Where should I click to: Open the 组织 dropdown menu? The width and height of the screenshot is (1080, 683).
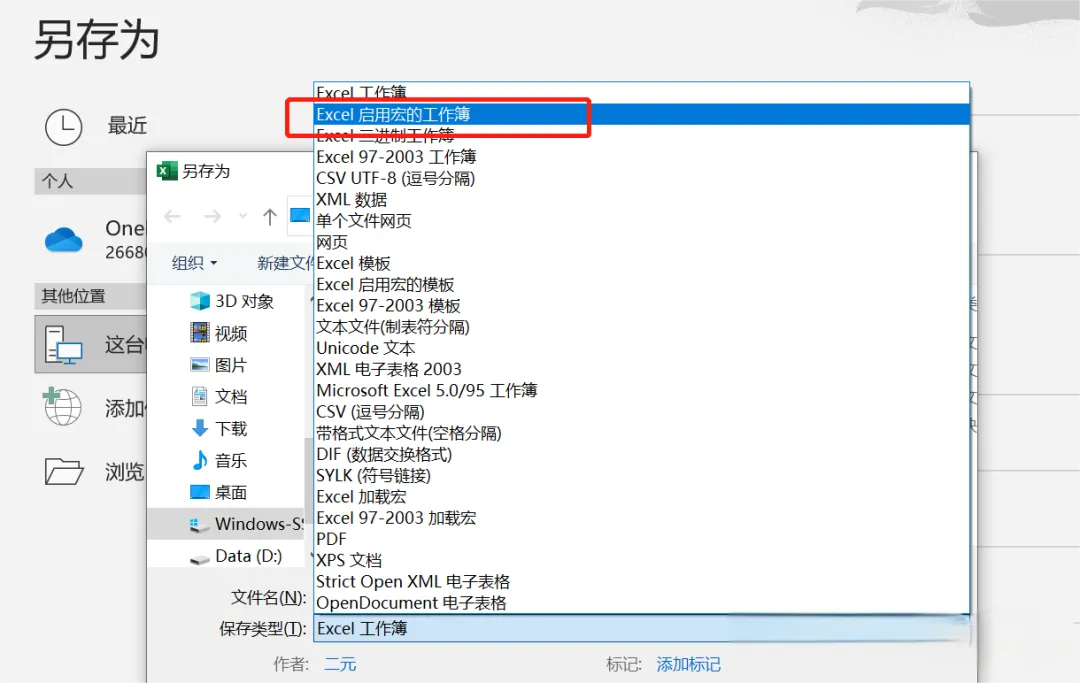(194, 263)
